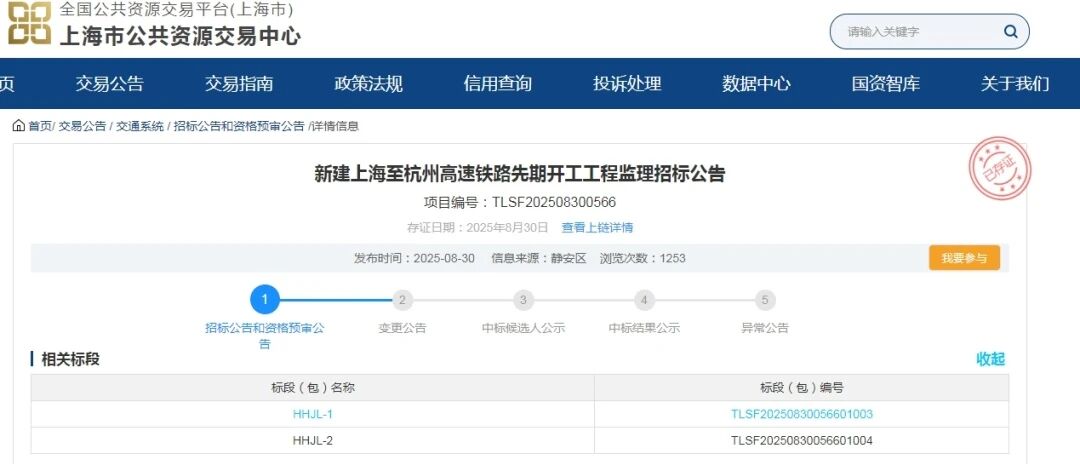Viewport: 1080px width, 464px height.
Task: Open the 政策法规 navigation menu
Action: [x=368, y=84]
